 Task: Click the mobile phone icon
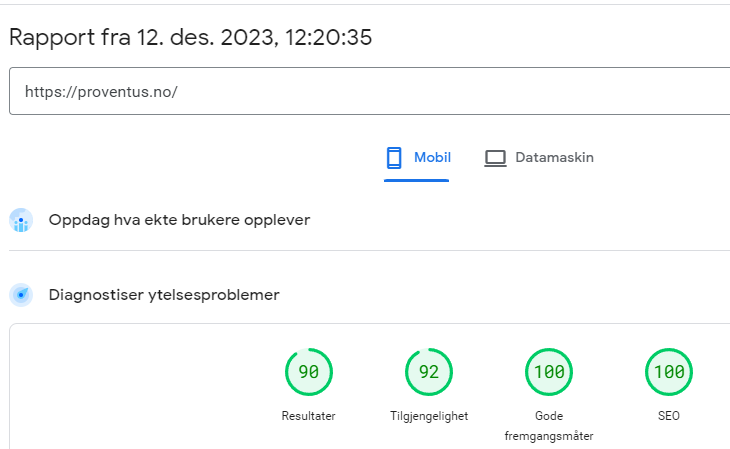tap(394, 158)
